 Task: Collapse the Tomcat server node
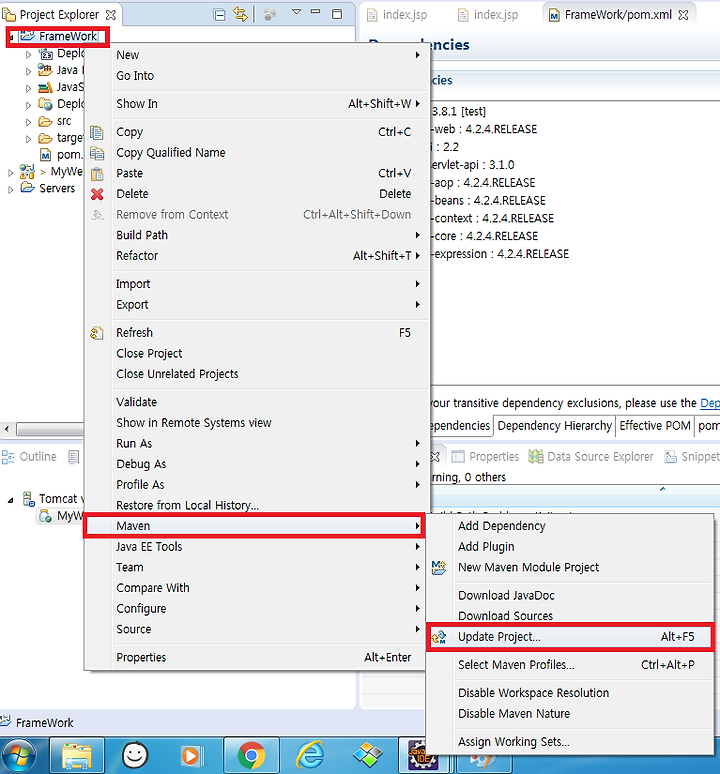10,500
